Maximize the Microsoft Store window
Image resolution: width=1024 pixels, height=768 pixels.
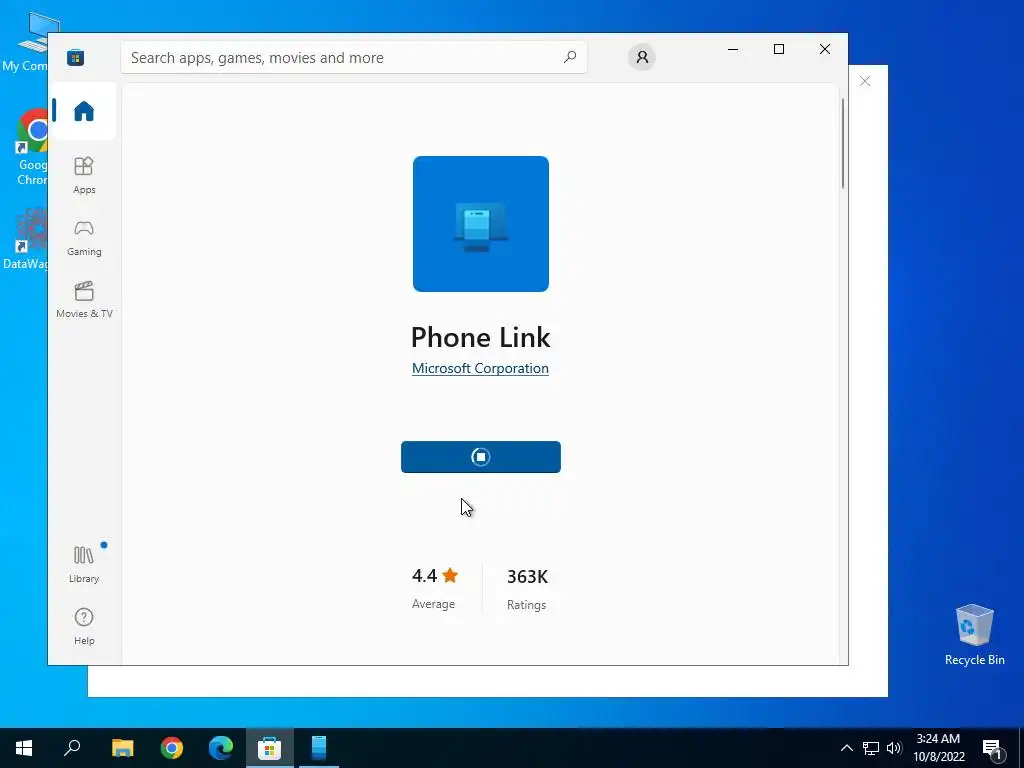click(778, 50)
